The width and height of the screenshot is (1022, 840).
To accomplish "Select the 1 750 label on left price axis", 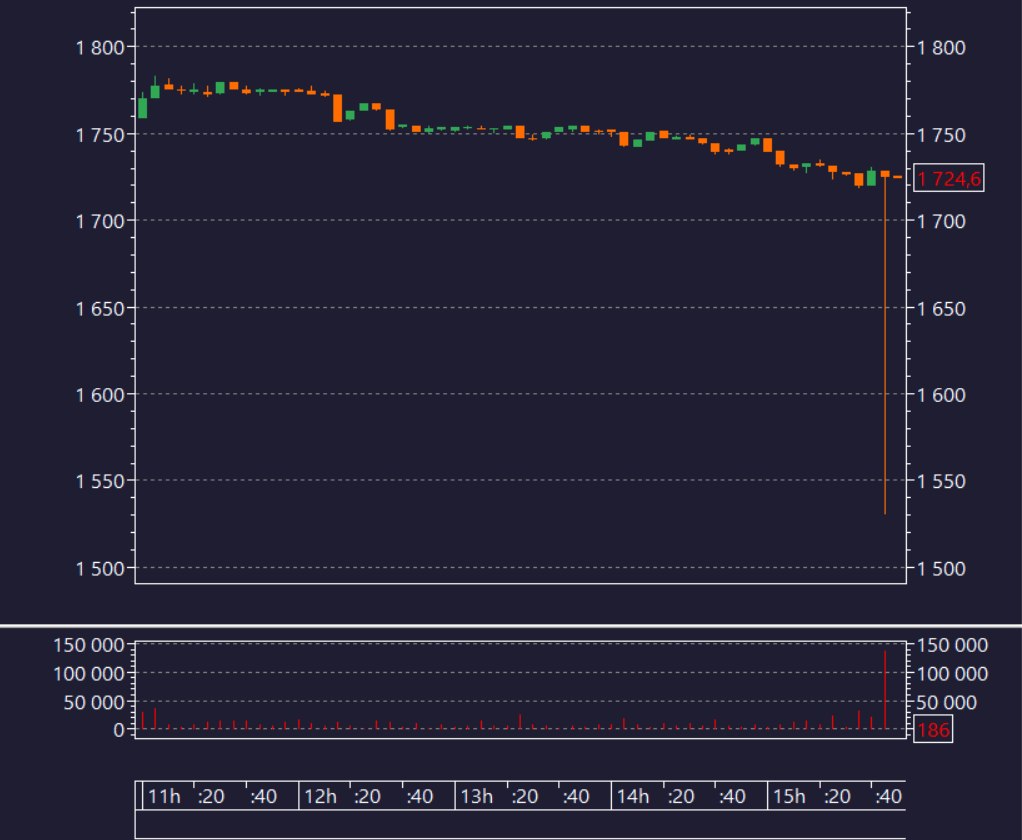I will click(x=100, y=135).
